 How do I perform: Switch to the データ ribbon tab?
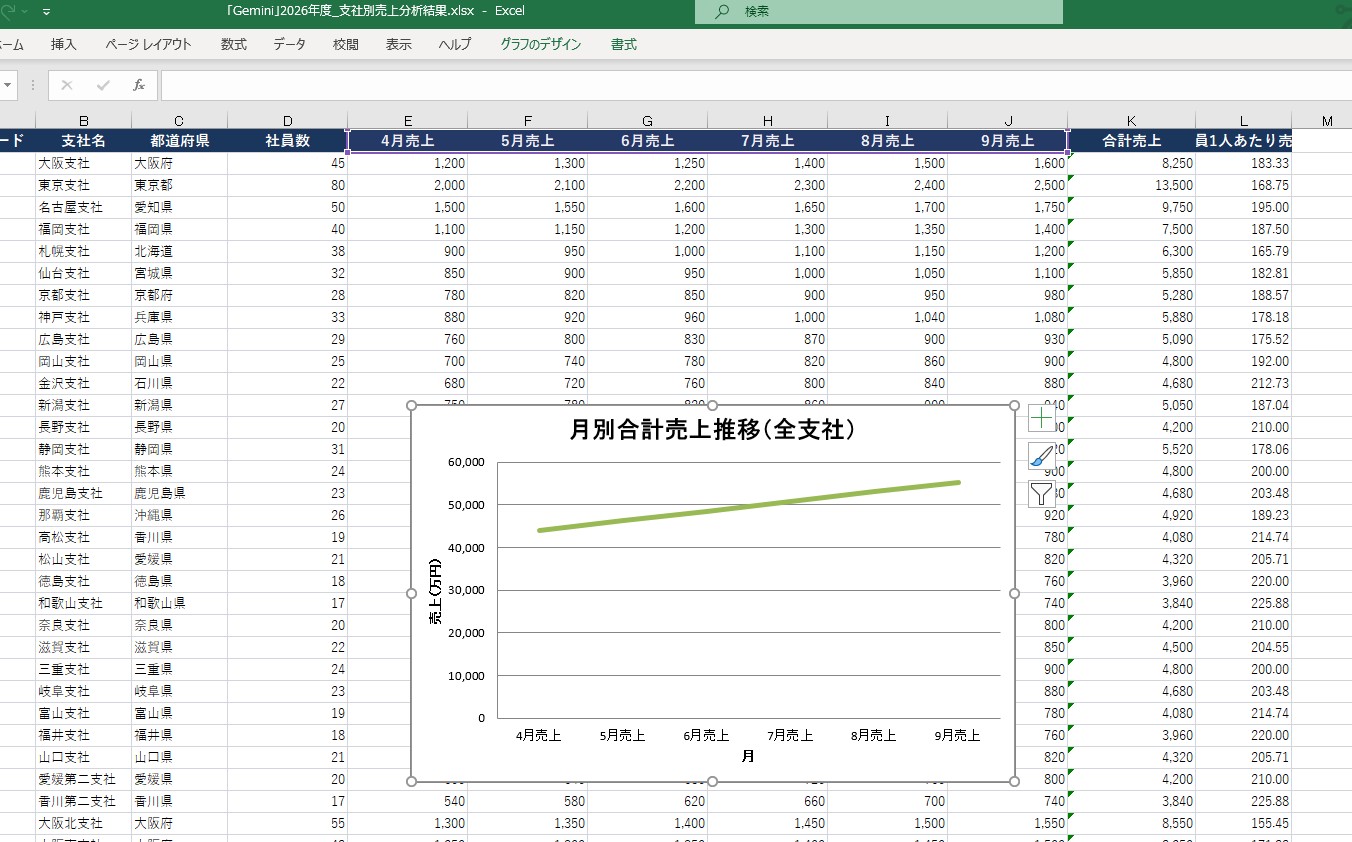point(290,44)
